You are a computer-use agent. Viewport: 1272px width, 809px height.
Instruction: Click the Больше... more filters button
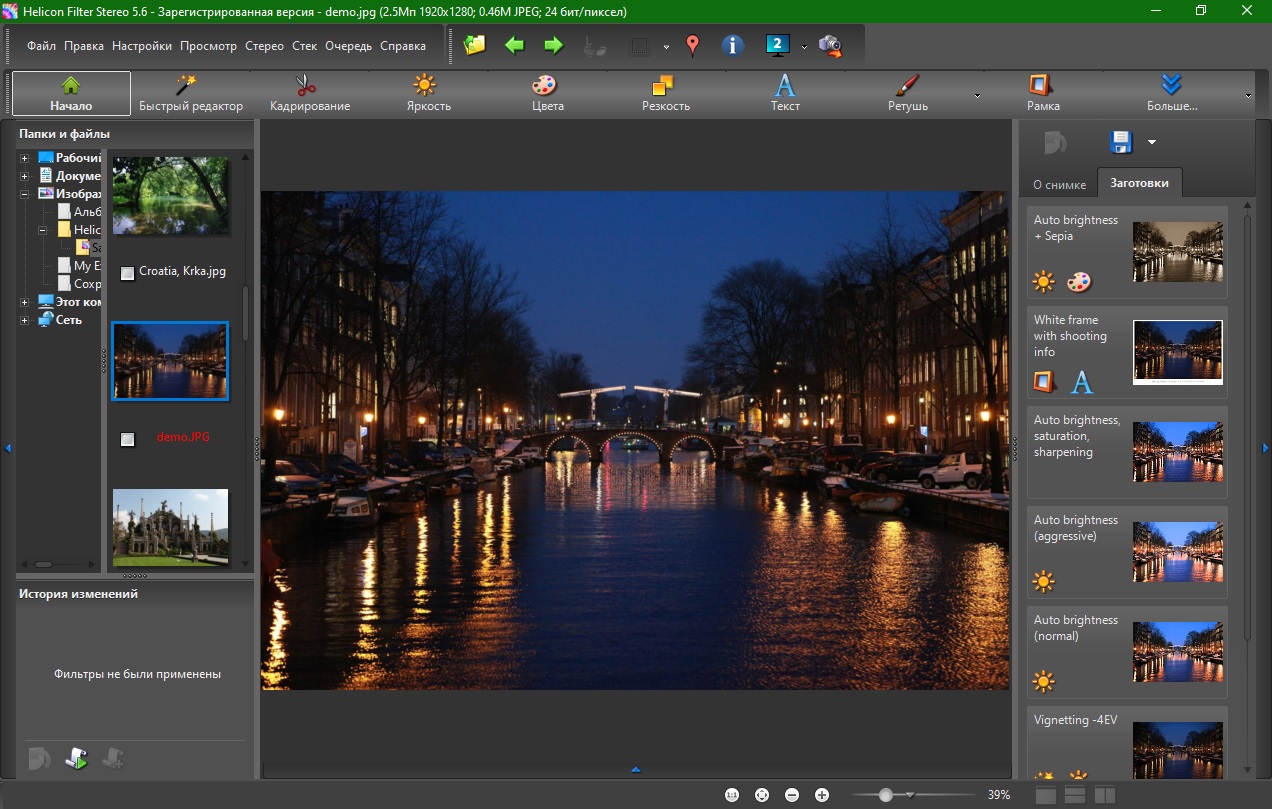click(x=1172, y=93)
